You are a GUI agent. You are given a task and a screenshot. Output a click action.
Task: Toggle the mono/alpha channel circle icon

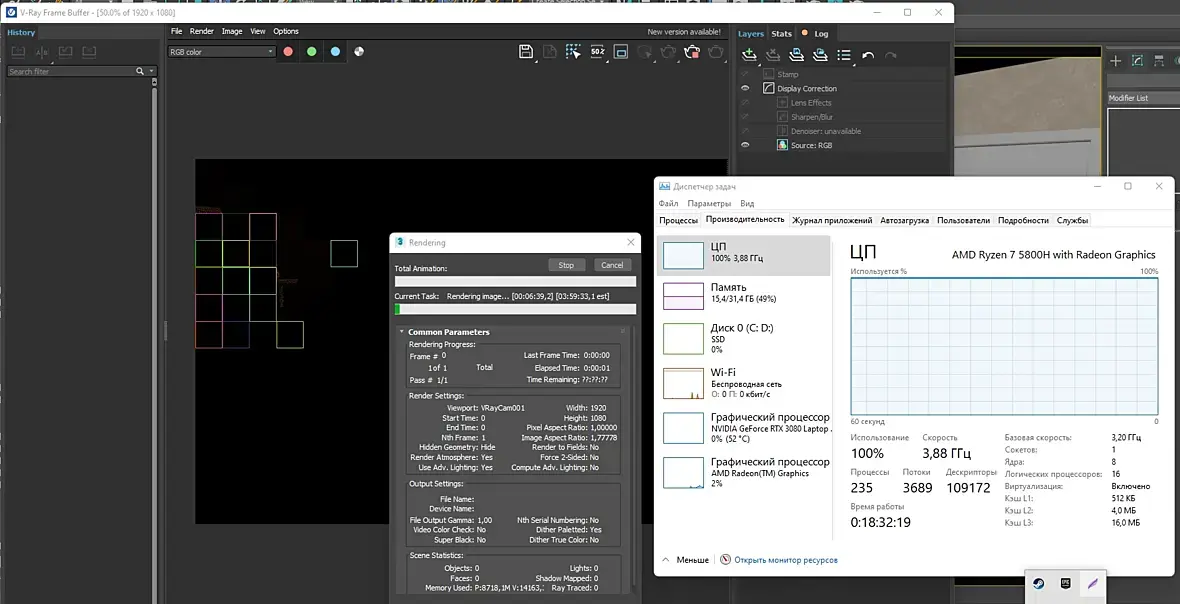359,52
